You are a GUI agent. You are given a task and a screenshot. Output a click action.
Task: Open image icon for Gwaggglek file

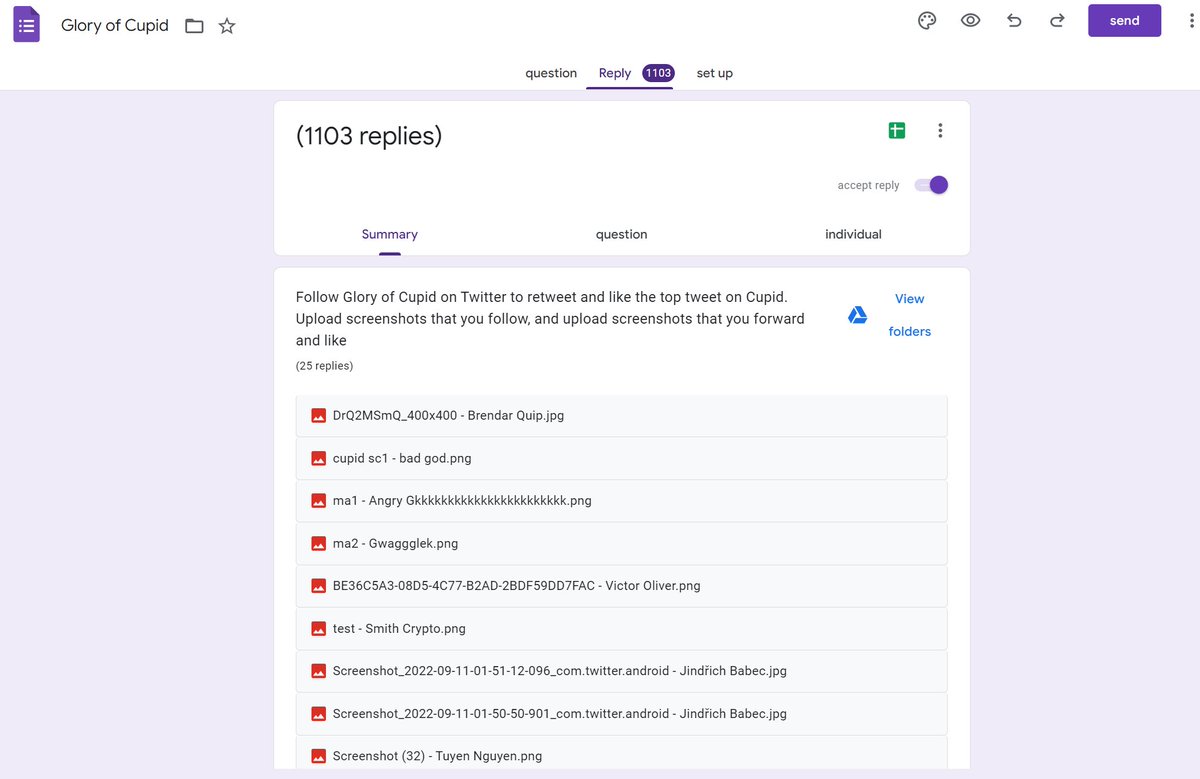tap(319, 543)
